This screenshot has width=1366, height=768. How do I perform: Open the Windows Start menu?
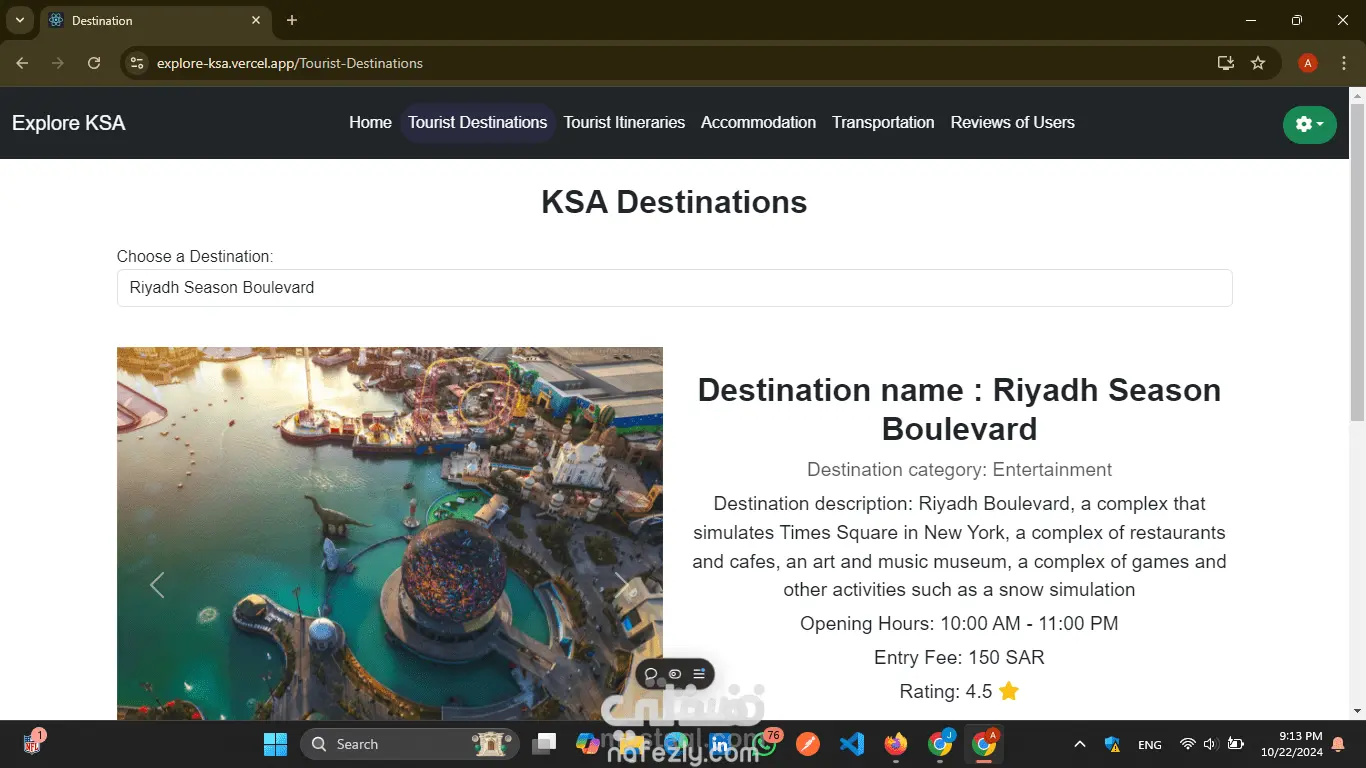click(275, 744)
